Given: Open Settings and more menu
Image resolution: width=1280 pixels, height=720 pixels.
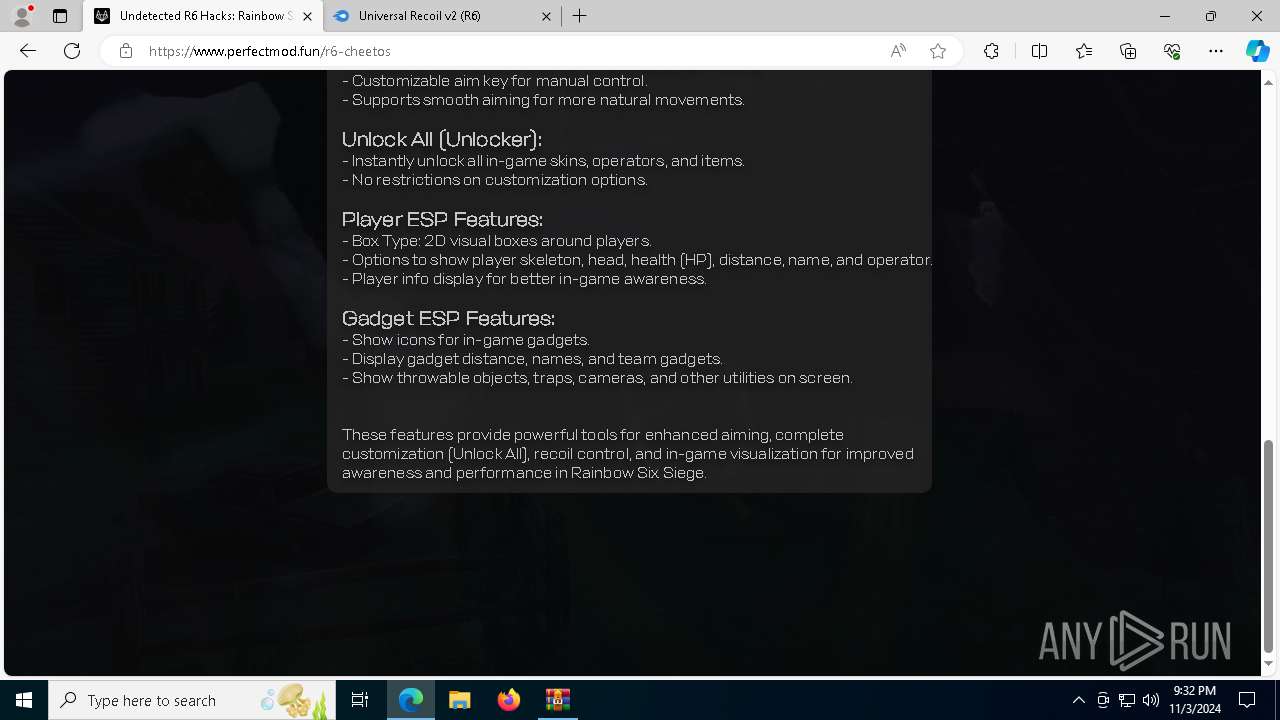Looking at the screenshot, I should (1216, 51).
